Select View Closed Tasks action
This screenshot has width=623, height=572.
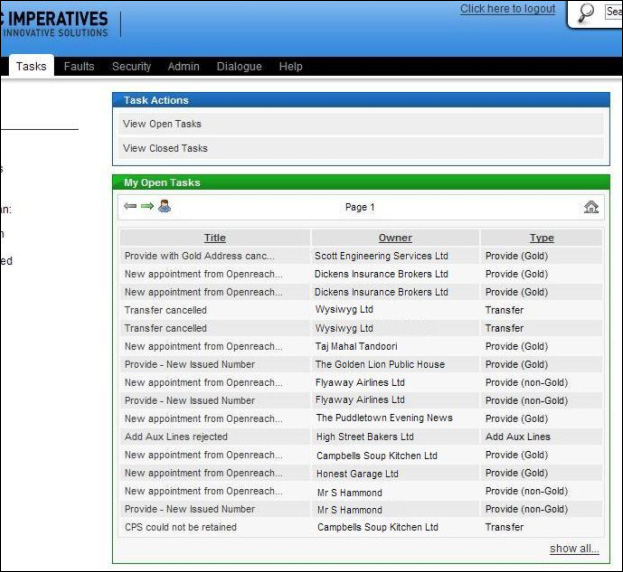tap(165, 148)
